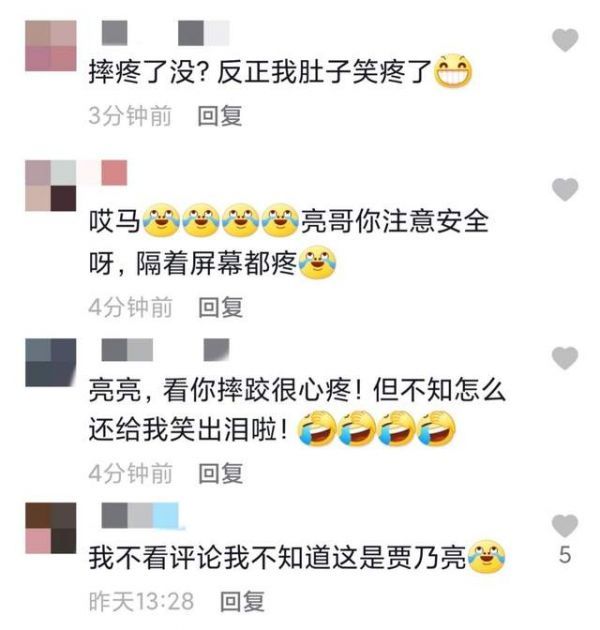Open the brown avatar of the last commenter
600x630 pixels.
[51, 528]
